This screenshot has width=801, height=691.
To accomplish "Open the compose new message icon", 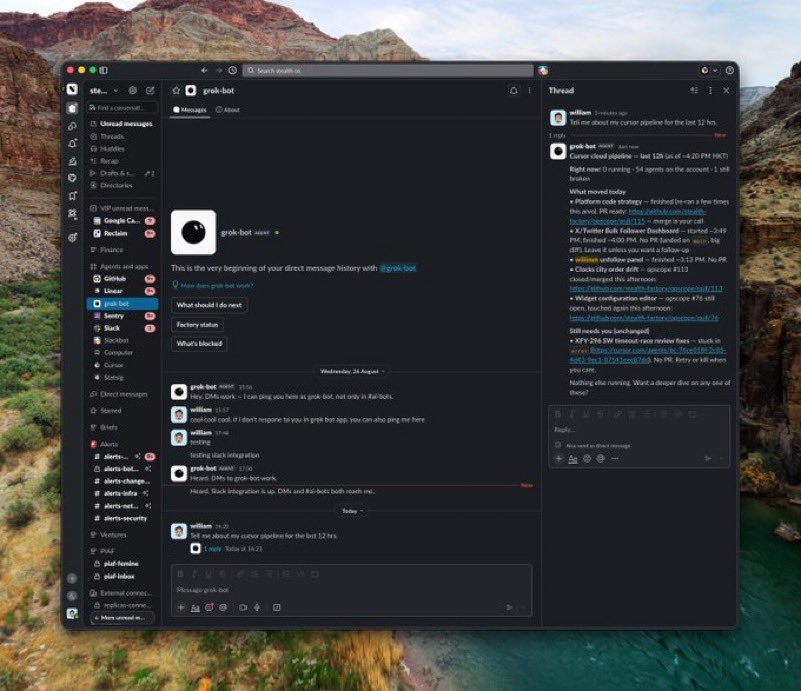I will point(150,90).
